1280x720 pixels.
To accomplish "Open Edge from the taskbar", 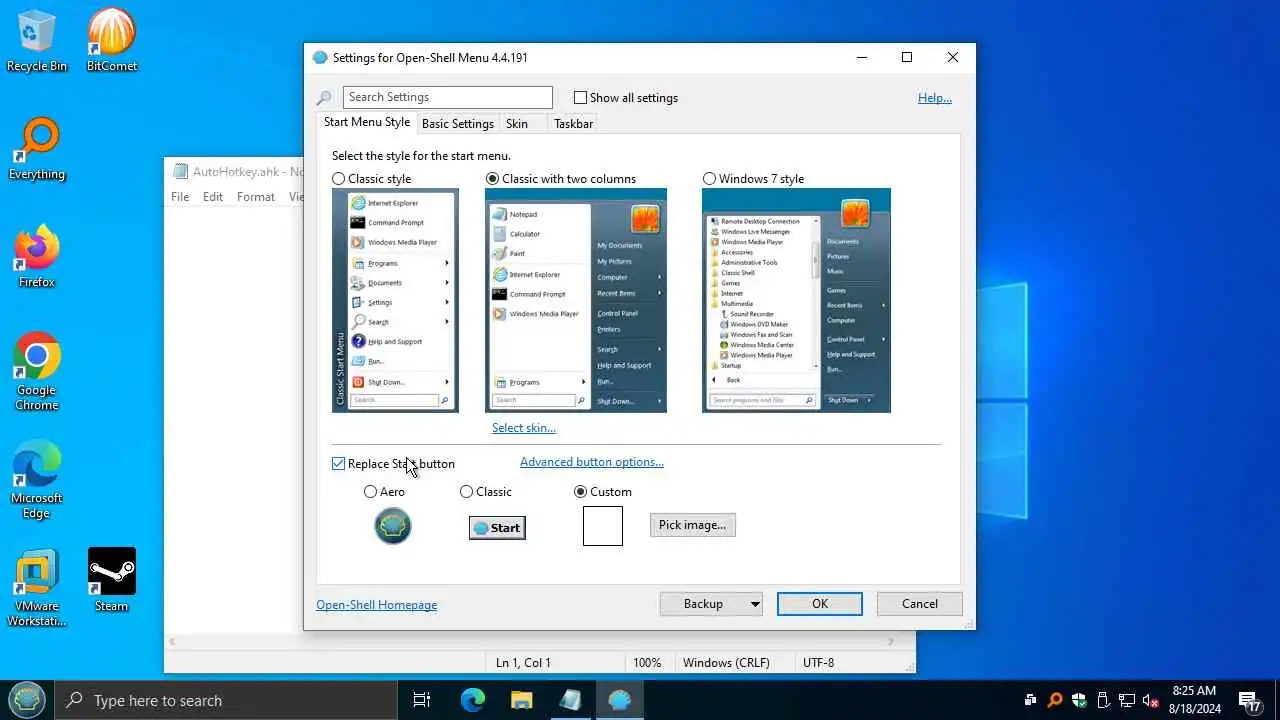I will pyautogui.click(x=472, y=700).
